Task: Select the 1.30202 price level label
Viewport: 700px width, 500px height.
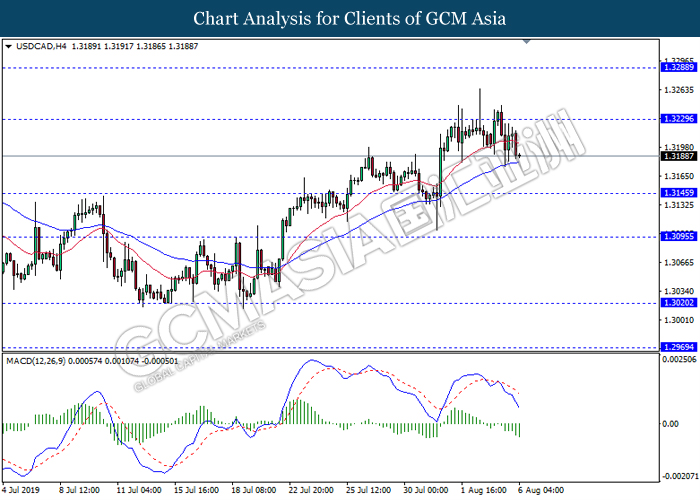Action: [x=678, y=303]
